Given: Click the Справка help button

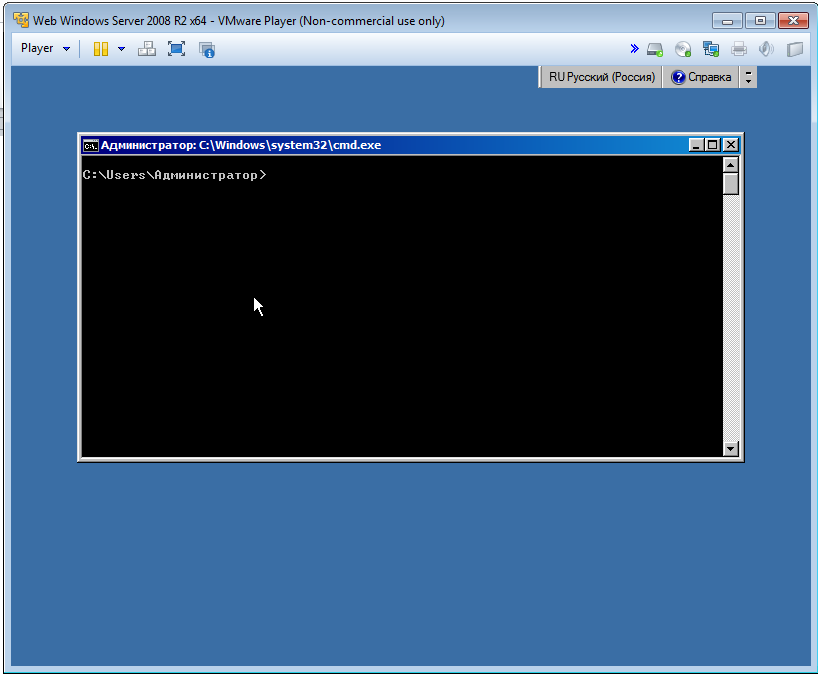Looking at the screenshot, I should point(701,77).
